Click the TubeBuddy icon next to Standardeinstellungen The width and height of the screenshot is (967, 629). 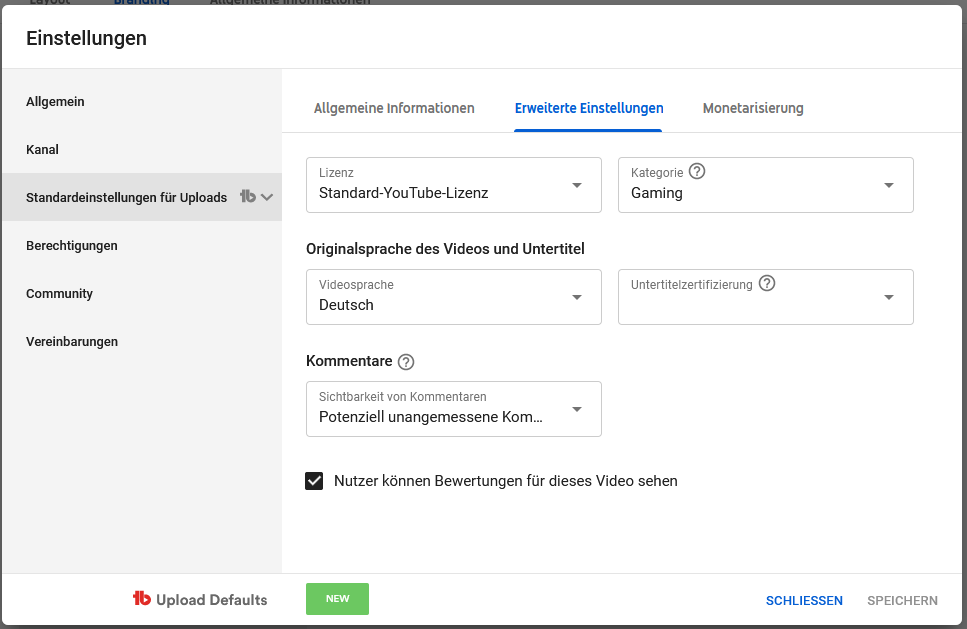pos(247,197)
